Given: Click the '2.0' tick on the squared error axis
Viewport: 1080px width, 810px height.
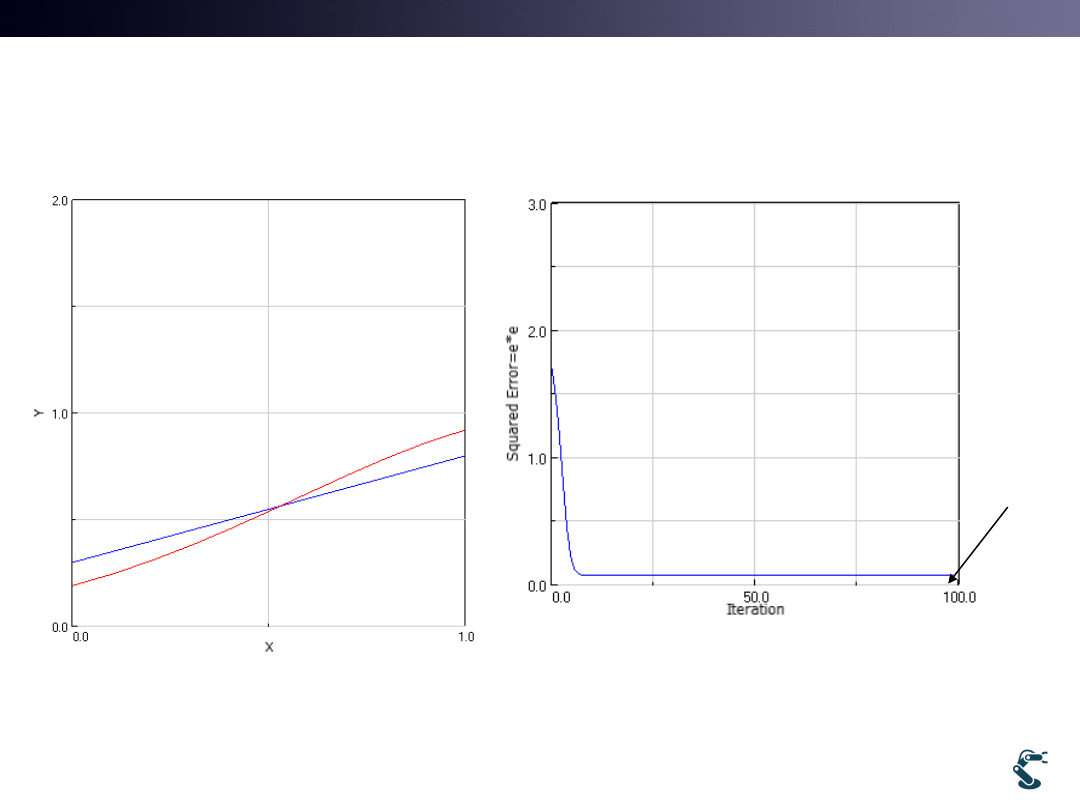Looking at the screenshot, I should tap(536, 331).
